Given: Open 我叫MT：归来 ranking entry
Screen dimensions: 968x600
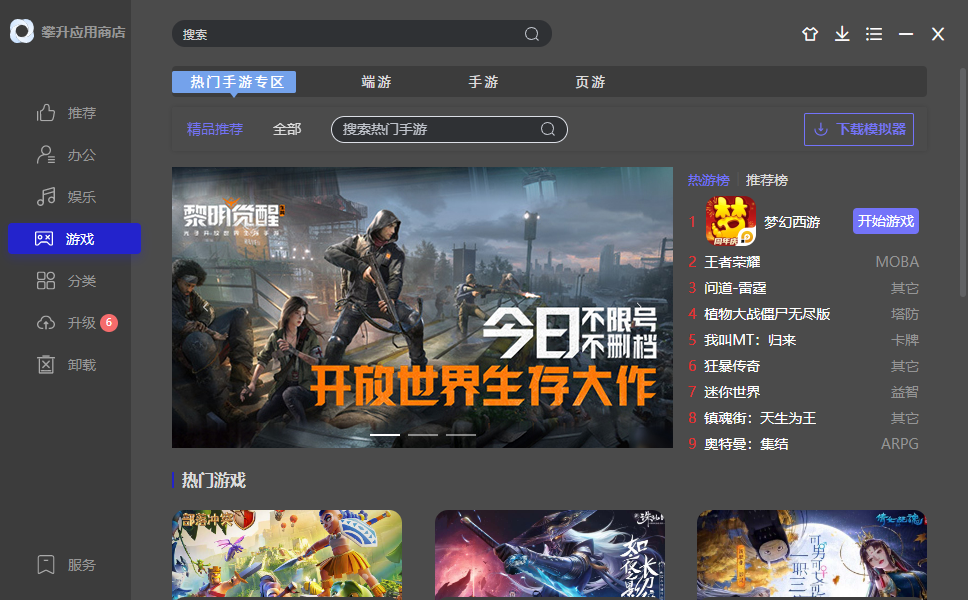Looking at the screenshot, I should (x=750, y=340).
